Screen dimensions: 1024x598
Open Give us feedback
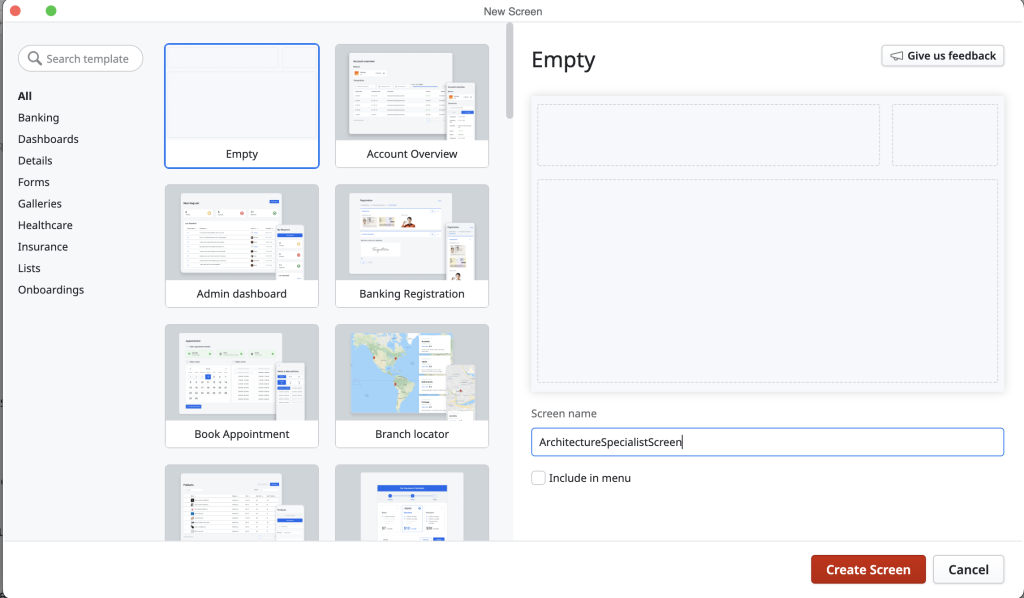(x=942, y=56)
